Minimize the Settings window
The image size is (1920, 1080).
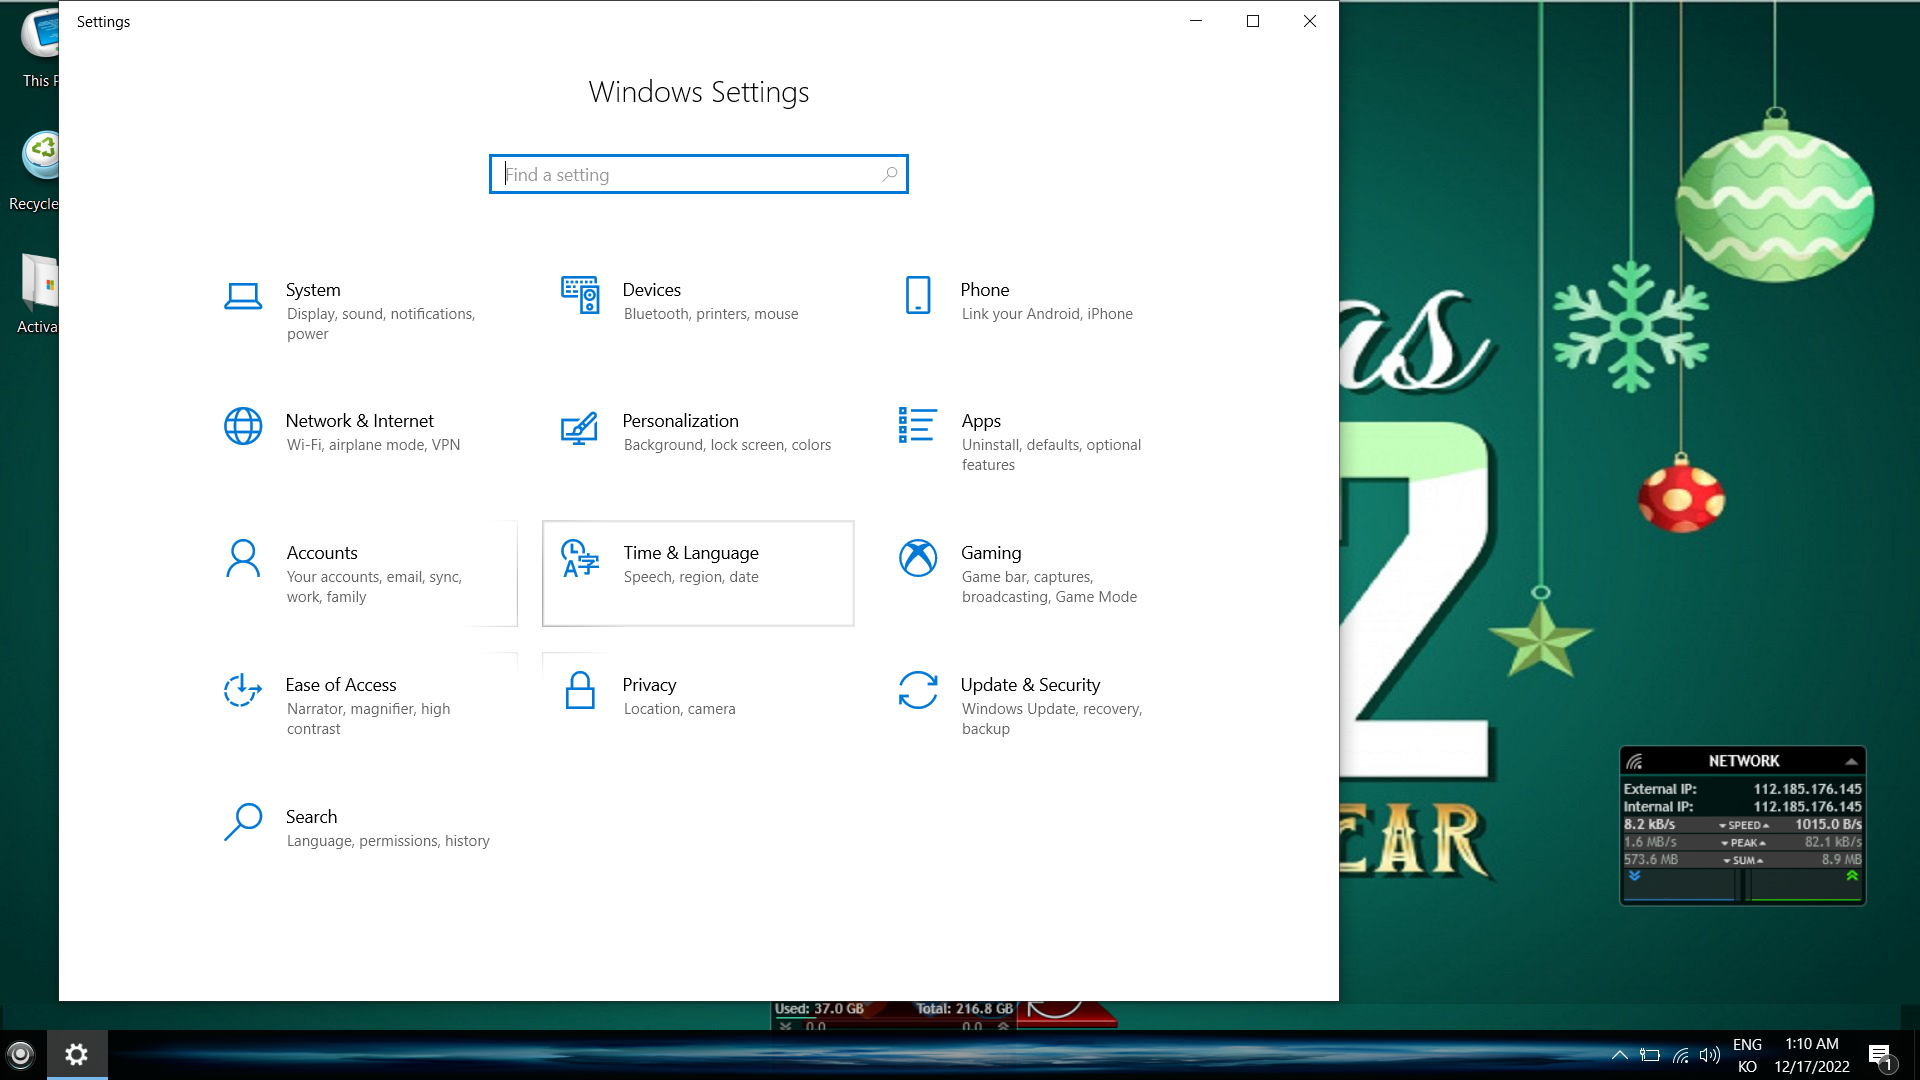pyautogui.click(x=1195, y=21)
